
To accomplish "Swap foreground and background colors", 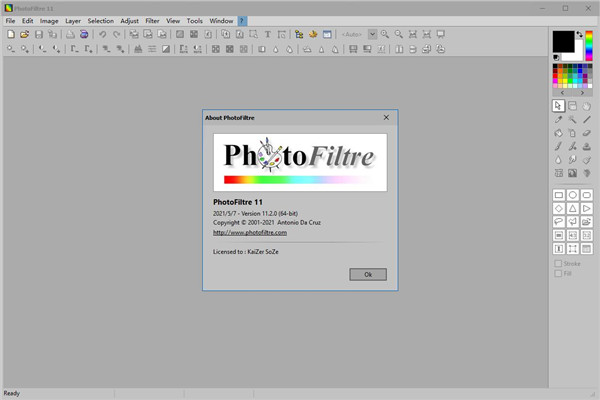I will [579, 35].
